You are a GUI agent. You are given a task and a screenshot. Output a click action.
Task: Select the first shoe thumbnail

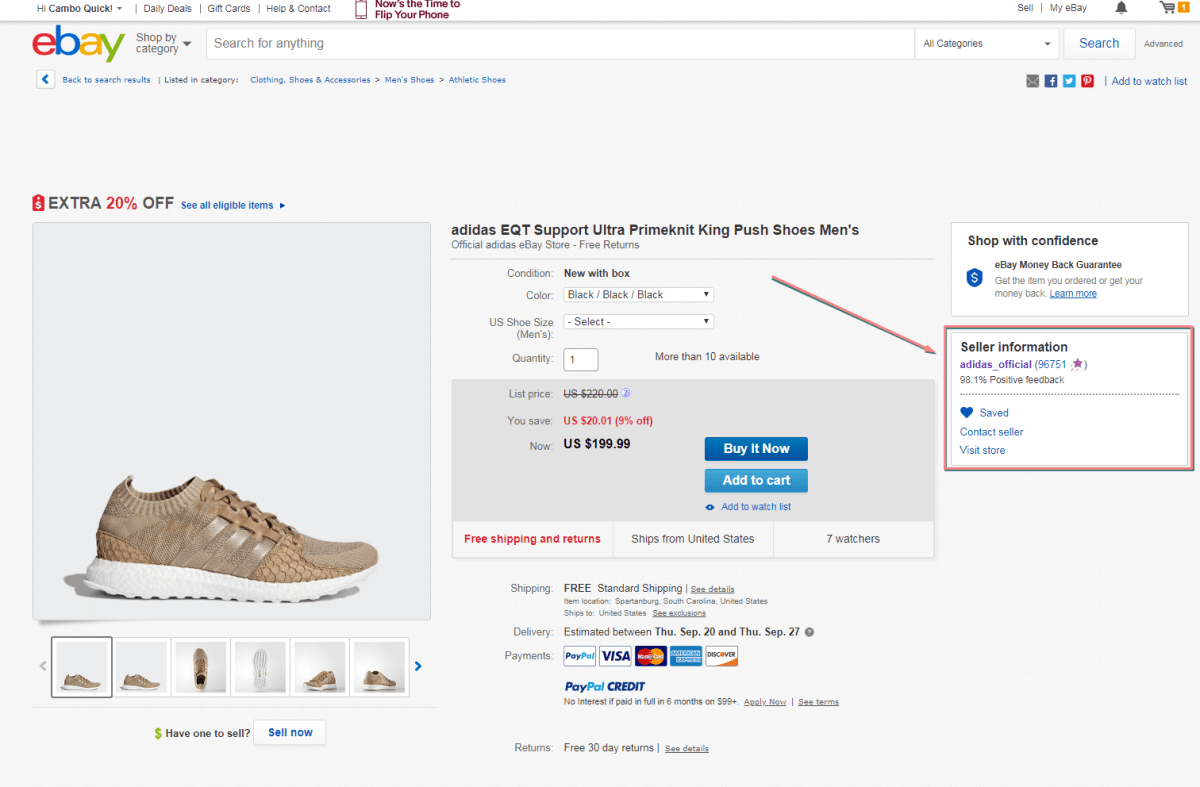click(81, 667)
